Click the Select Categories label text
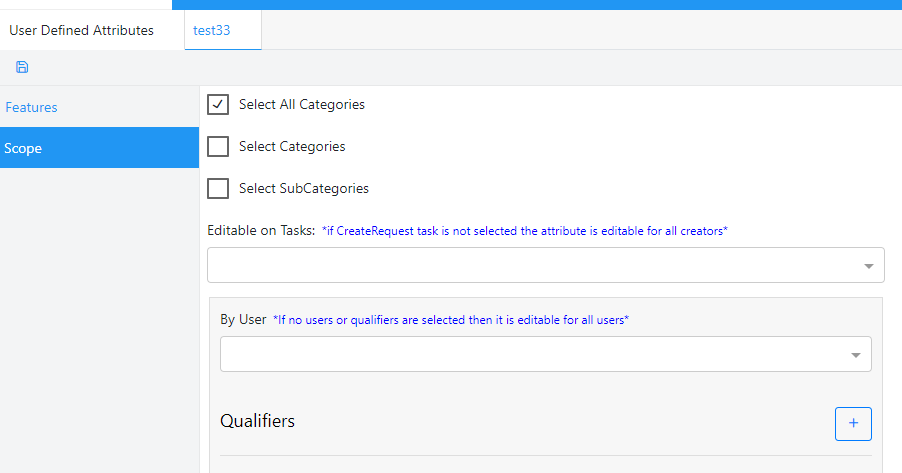The image size is (902, 473). [292, 146]
